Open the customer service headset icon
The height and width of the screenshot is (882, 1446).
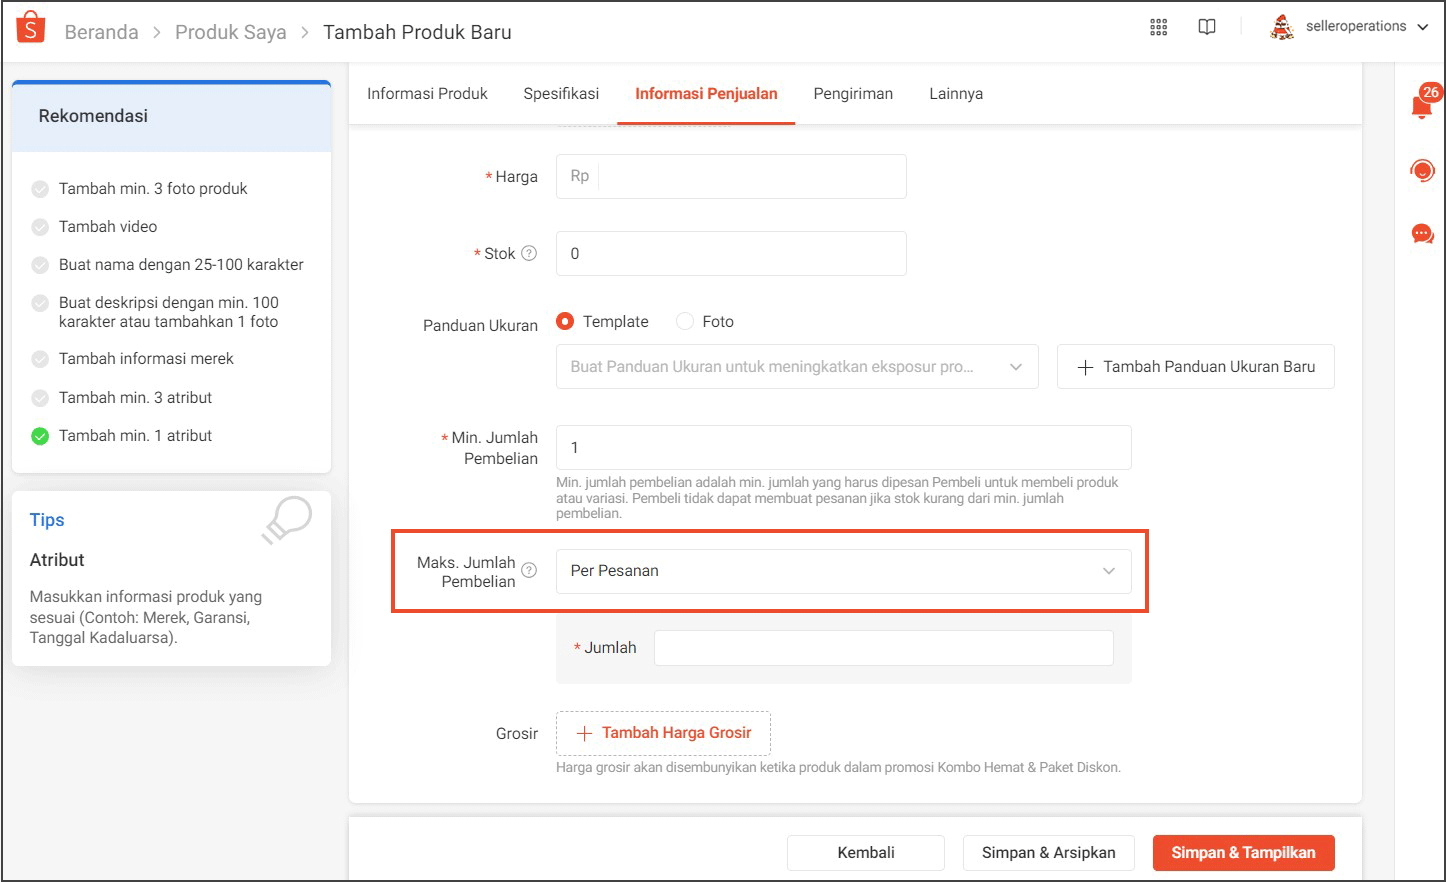coord(1422,170)
